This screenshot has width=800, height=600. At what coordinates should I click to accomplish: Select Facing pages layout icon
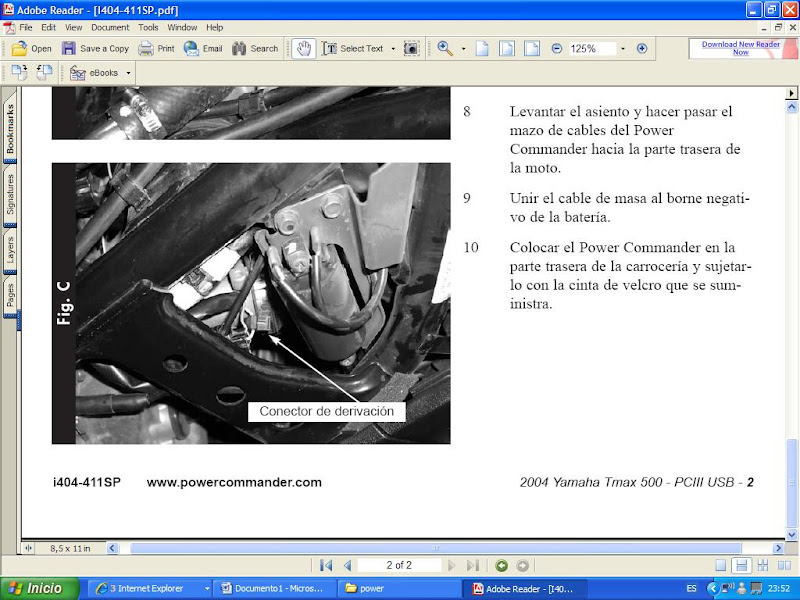(x=784, y=565)
